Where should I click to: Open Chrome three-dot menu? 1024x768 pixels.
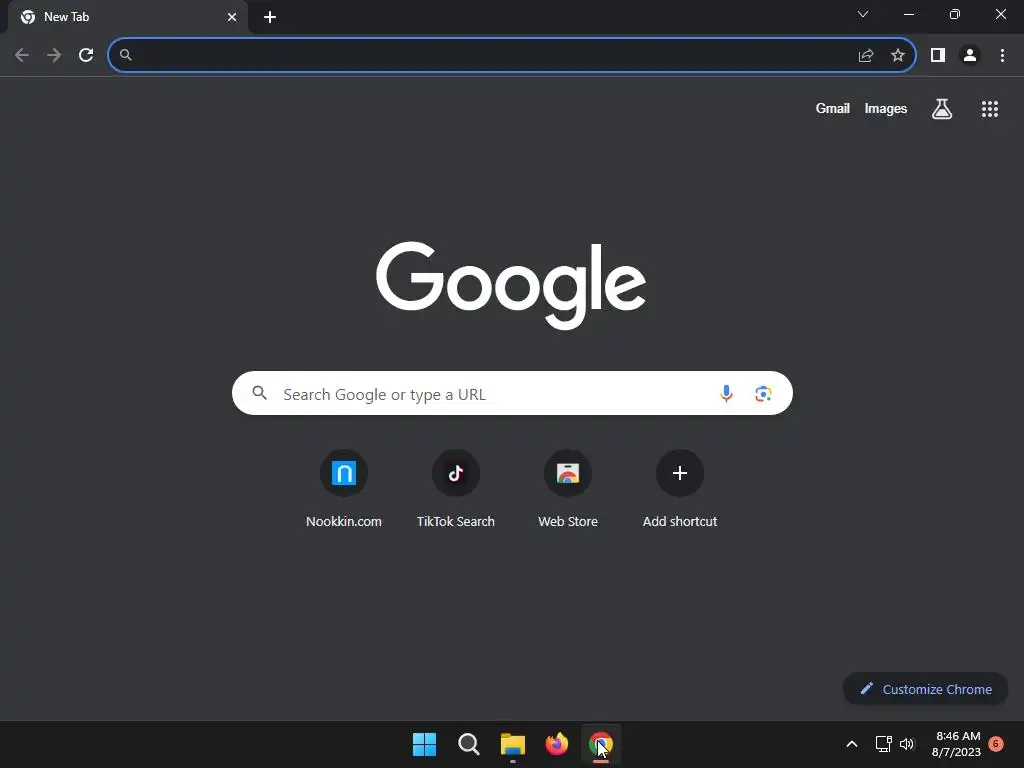tap(1002, 55)
